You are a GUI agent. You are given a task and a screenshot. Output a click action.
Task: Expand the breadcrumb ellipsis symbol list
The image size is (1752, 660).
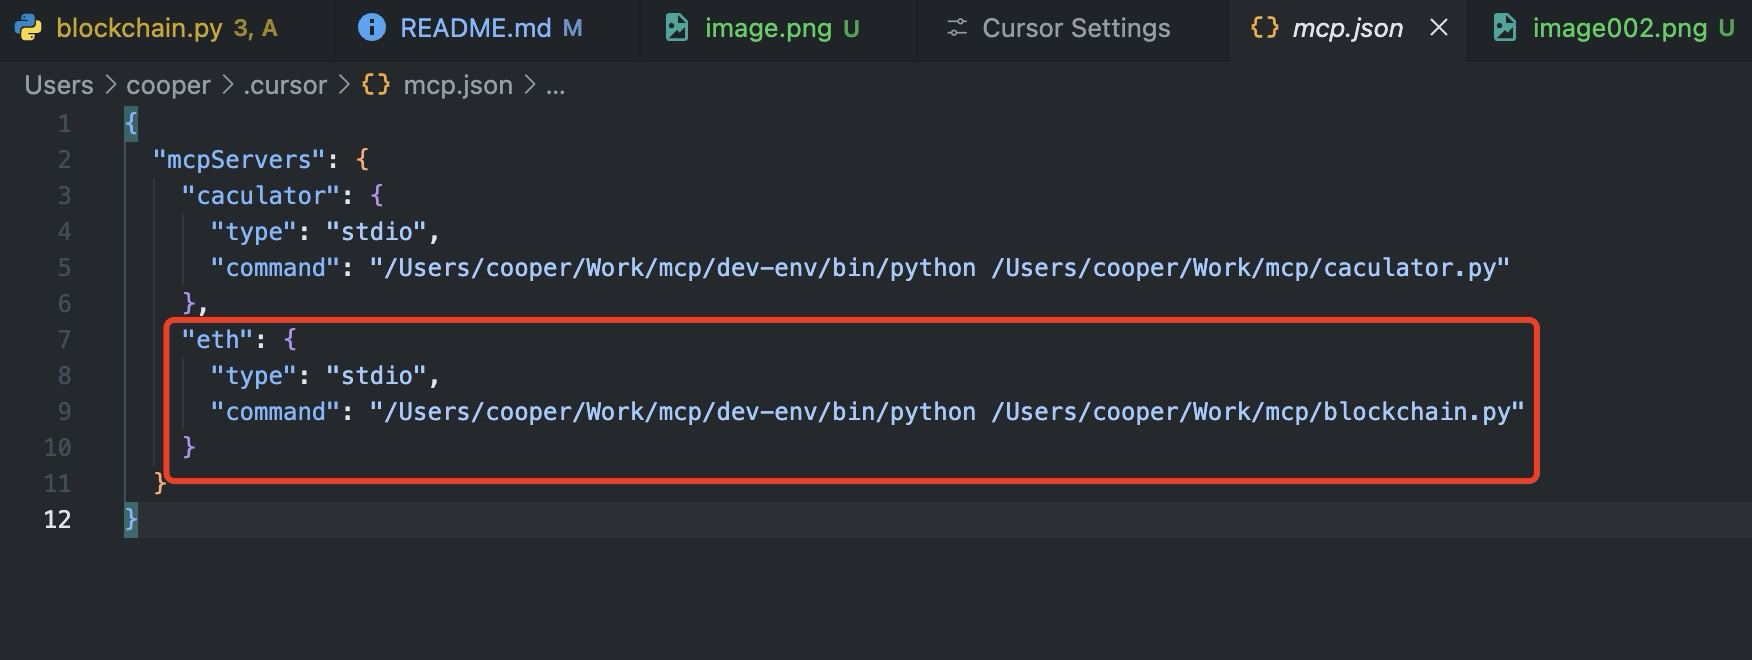[x=555, y=86]
